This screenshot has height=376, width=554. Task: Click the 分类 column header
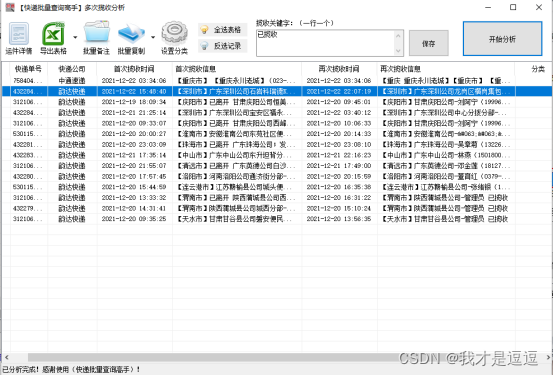(533, 69)
